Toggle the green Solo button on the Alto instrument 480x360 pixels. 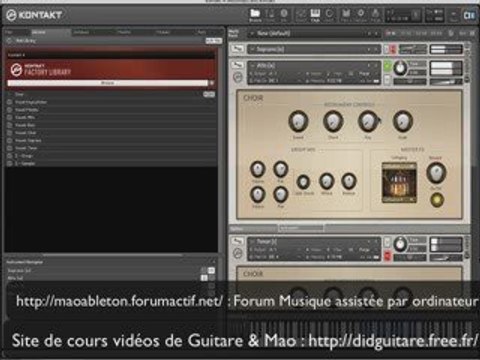pyautogui.click(x=387, y=66)
